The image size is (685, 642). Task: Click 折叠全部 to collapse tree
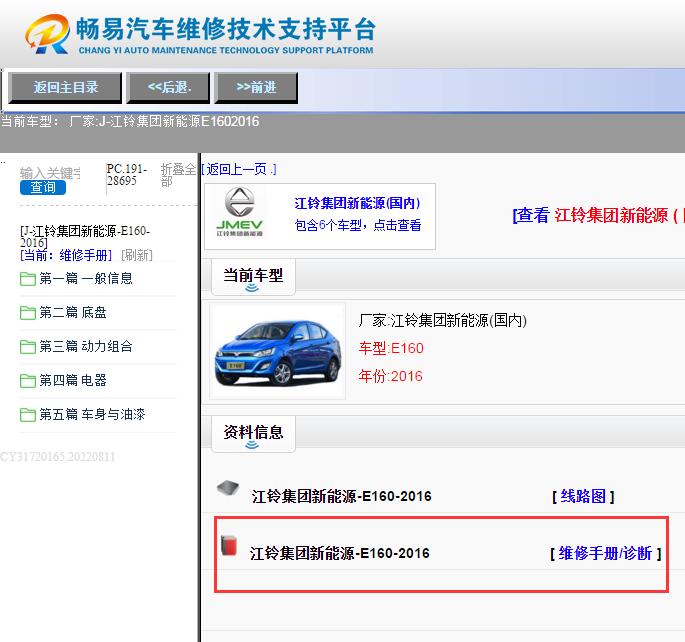[x=178, y=175]
